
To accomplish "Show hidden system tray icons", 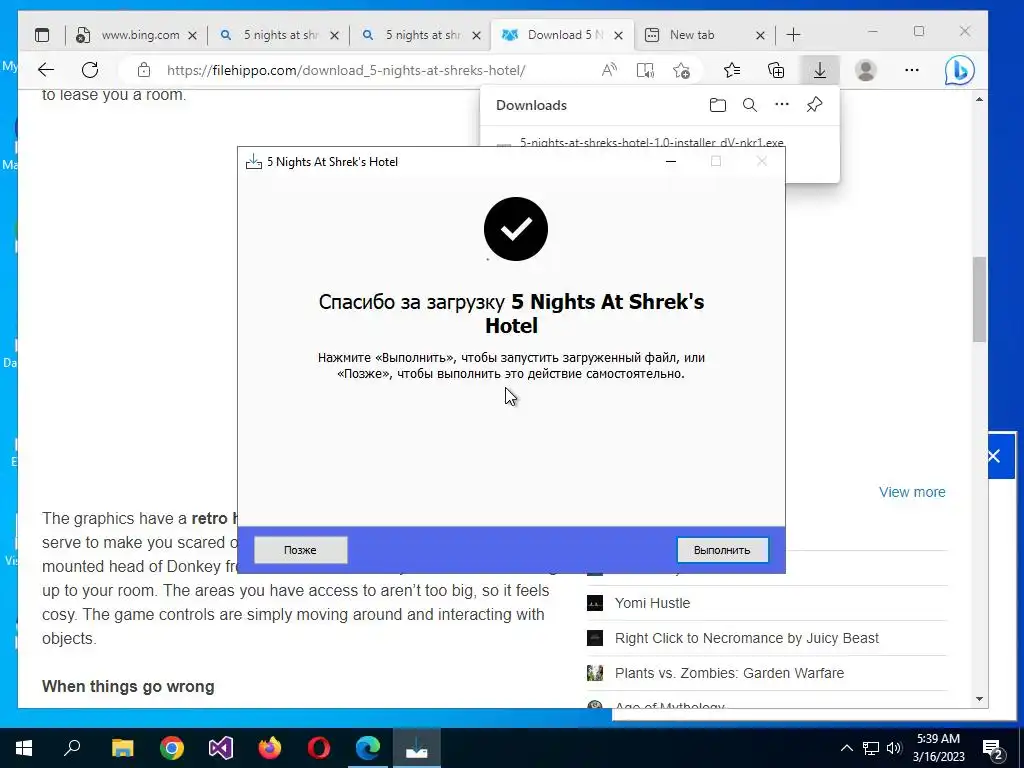I will pos(846,748).
